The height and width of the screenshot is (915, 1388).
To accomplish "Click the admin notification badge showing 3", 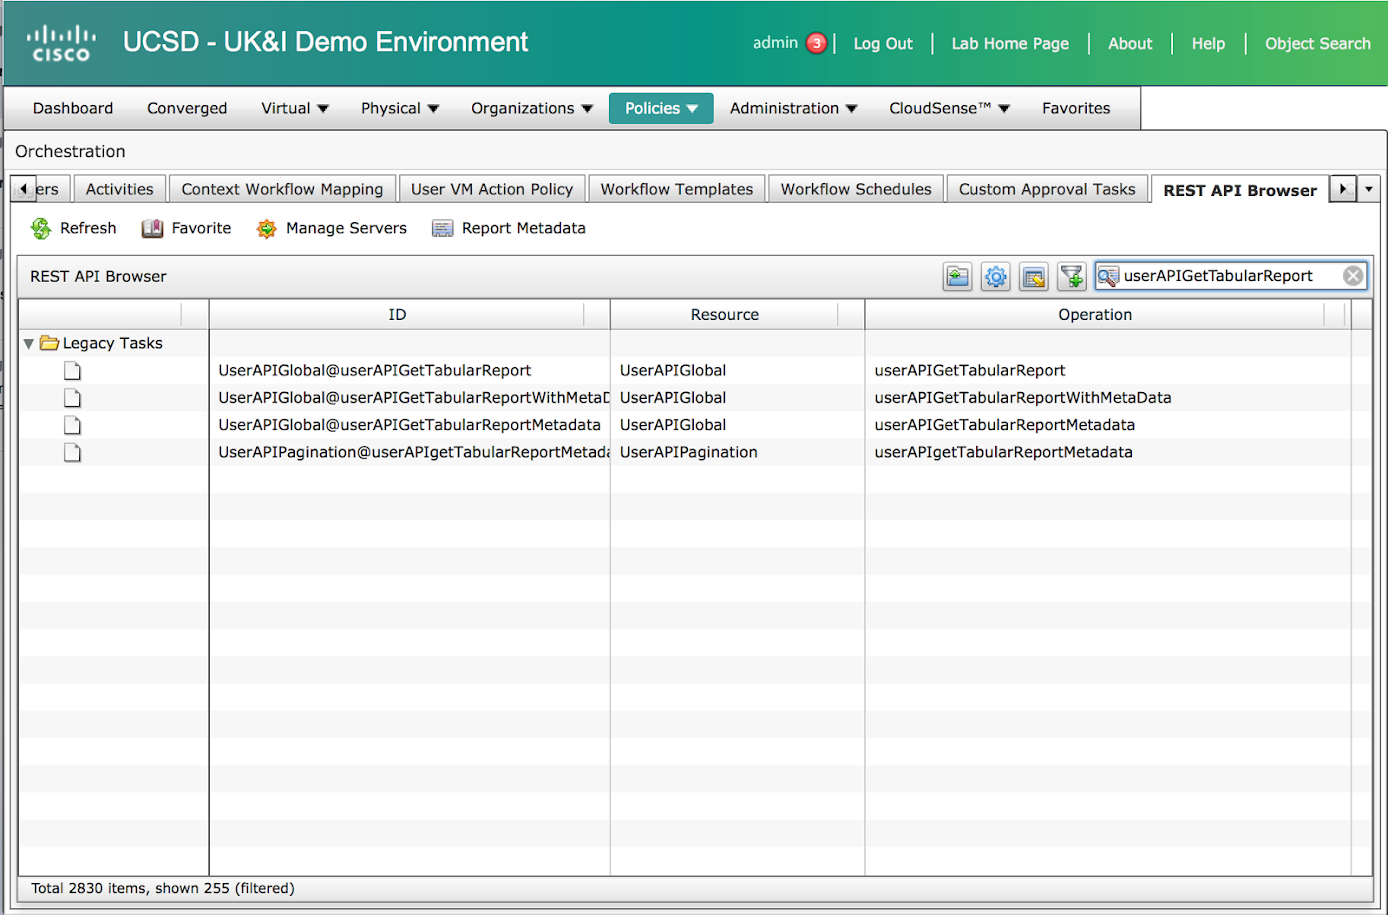I will [x=816, y=43].
